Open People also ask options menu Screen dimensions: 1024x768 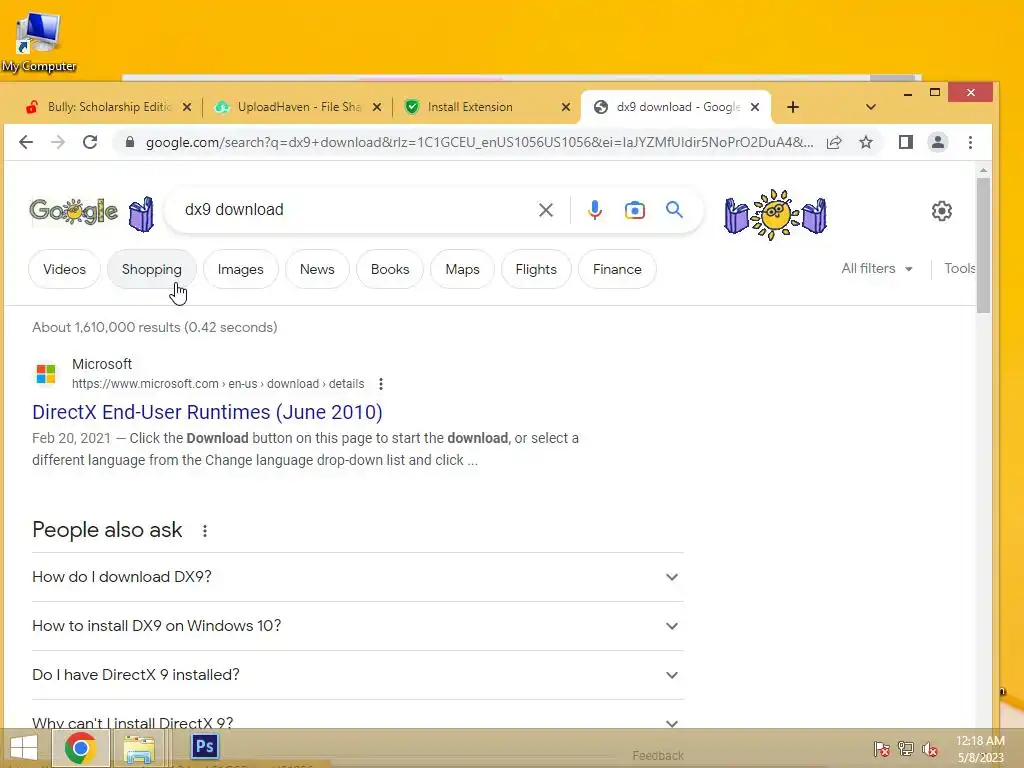(x=204, y=531)
